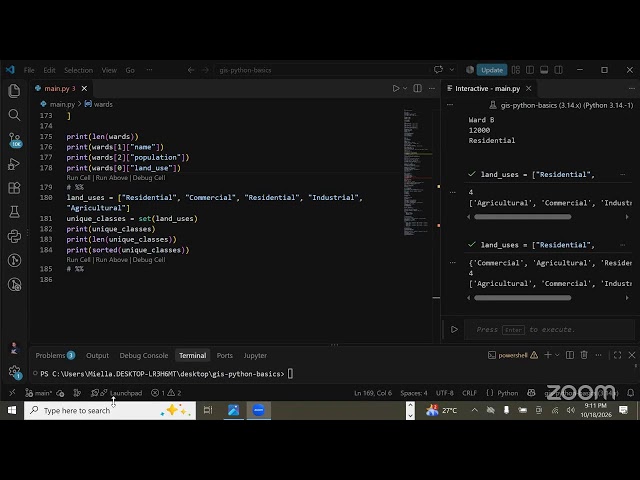The height and width of the screenshot is (480, 640).
Task: Open the Manage gear settings icon
Action: point(14,372)
